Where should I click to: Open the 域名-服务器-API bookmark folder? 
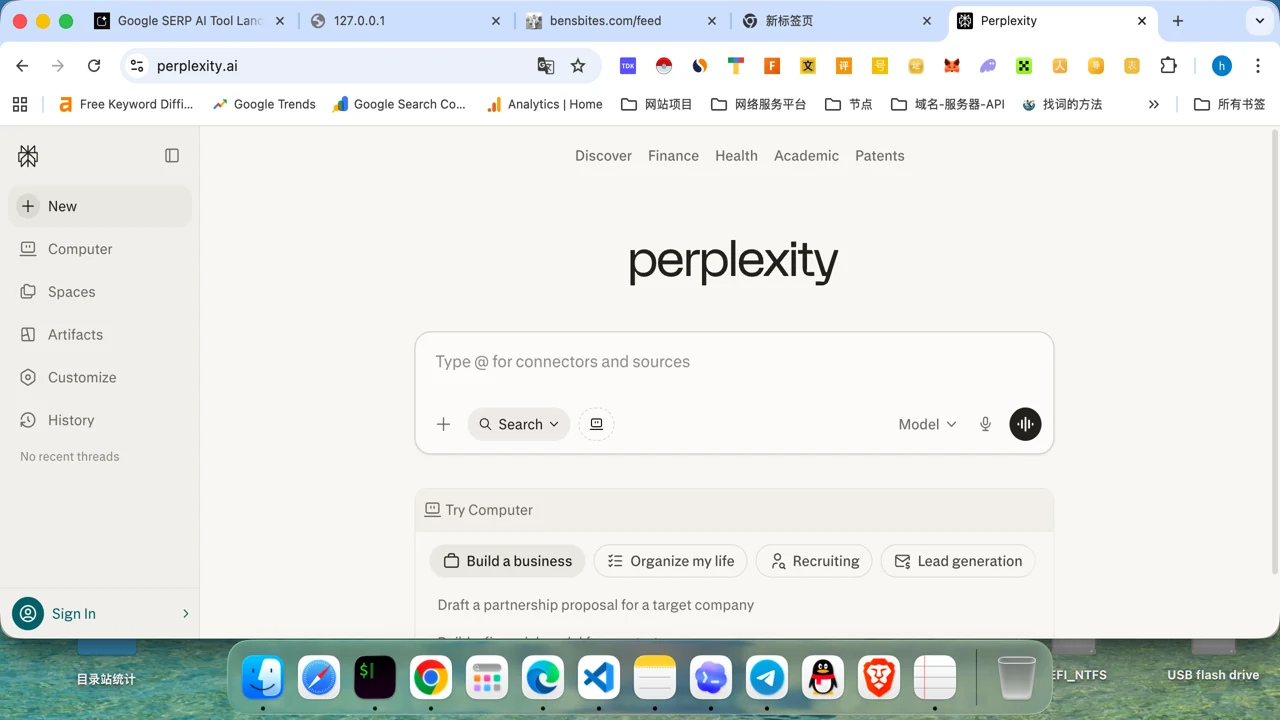click(x=948, y=104)
